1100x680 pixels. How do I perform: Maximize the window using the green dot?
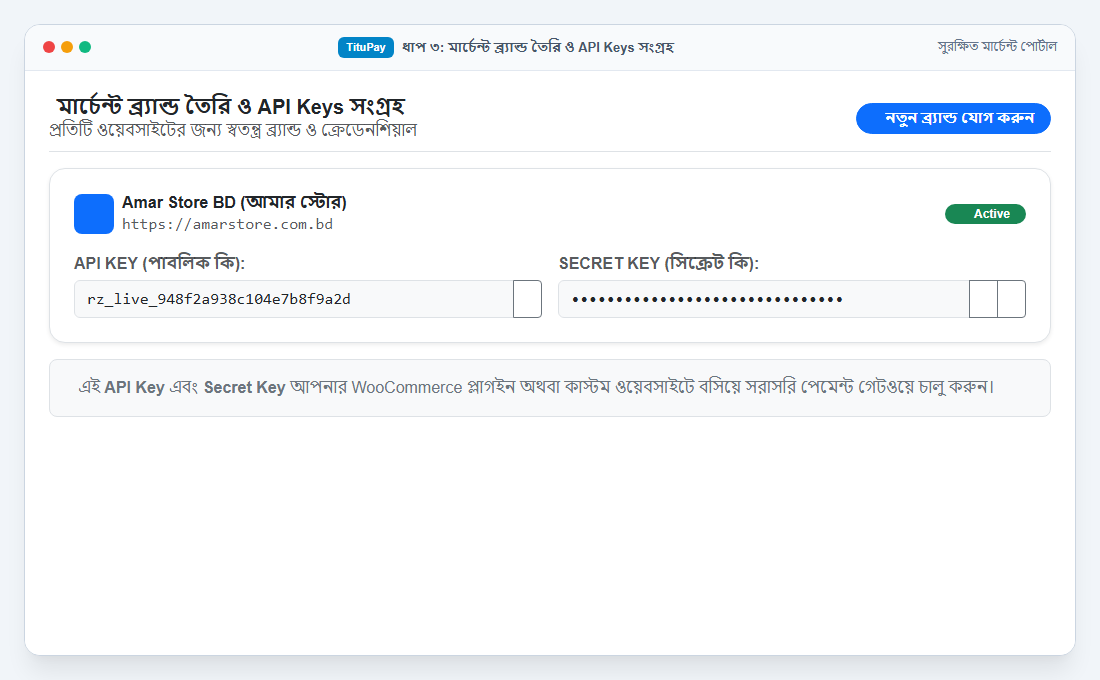[x=85, y=47]
